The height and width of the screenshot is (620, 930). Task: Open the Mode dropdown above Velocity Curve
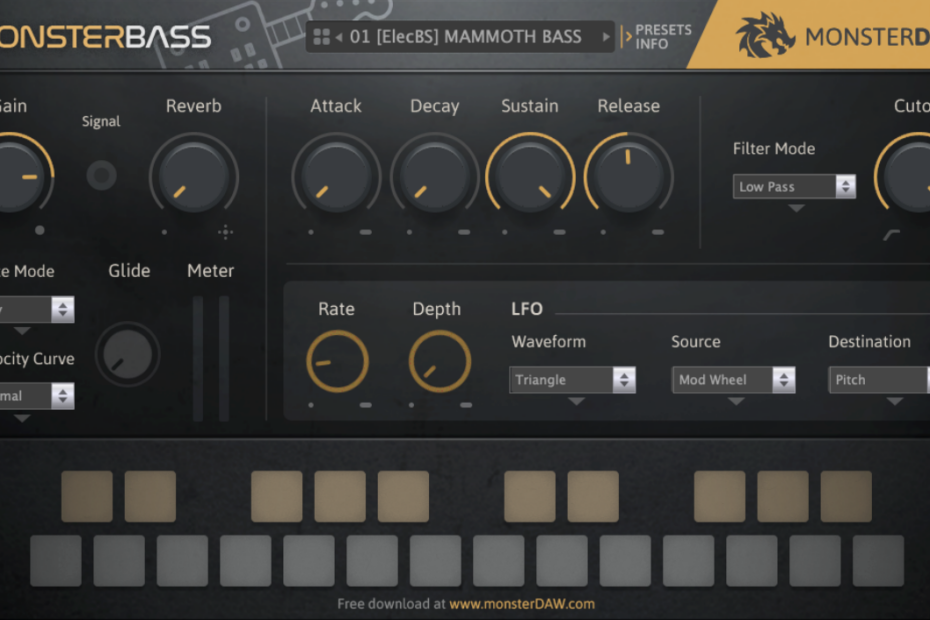[x=37, y=309]
